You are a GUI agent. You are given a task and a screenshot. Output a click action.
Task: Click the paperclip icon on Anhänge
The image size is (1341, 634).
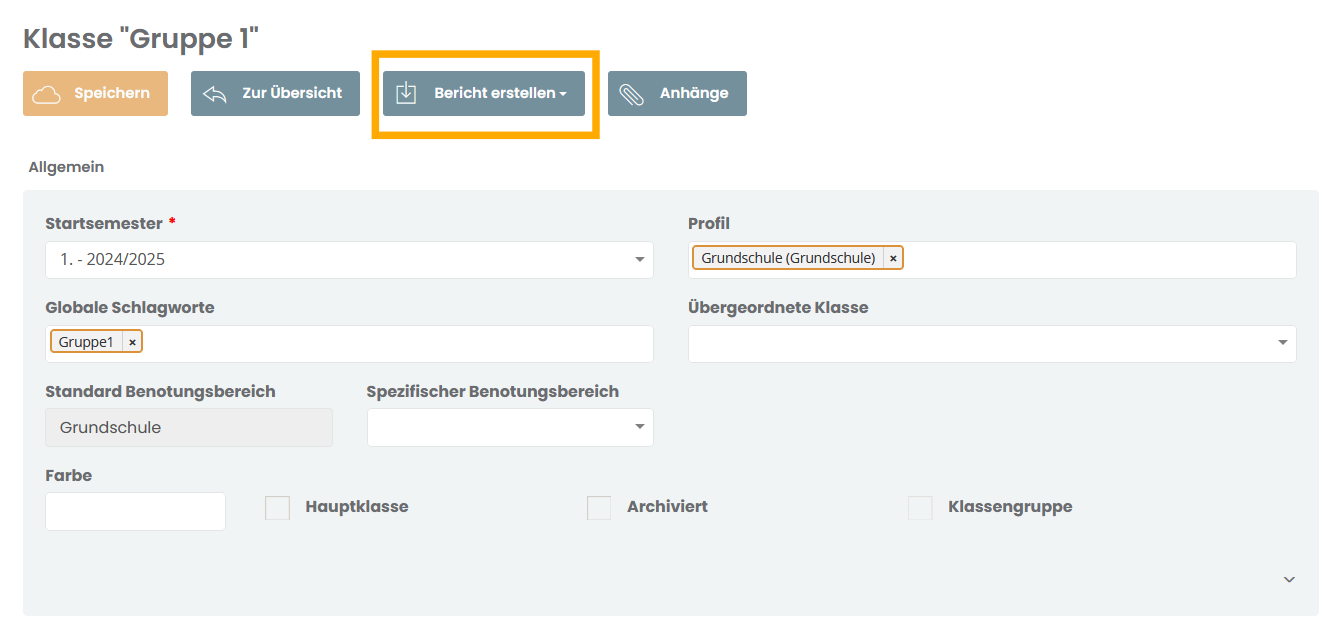[632, 94]
